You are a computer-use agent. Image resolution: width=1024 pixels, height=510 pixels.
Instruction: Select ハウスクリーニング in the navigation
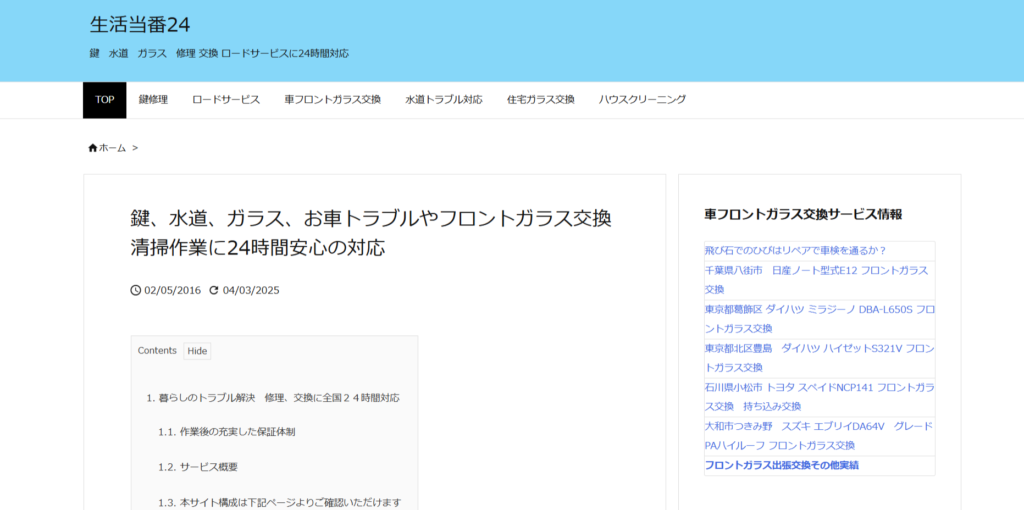643,100
